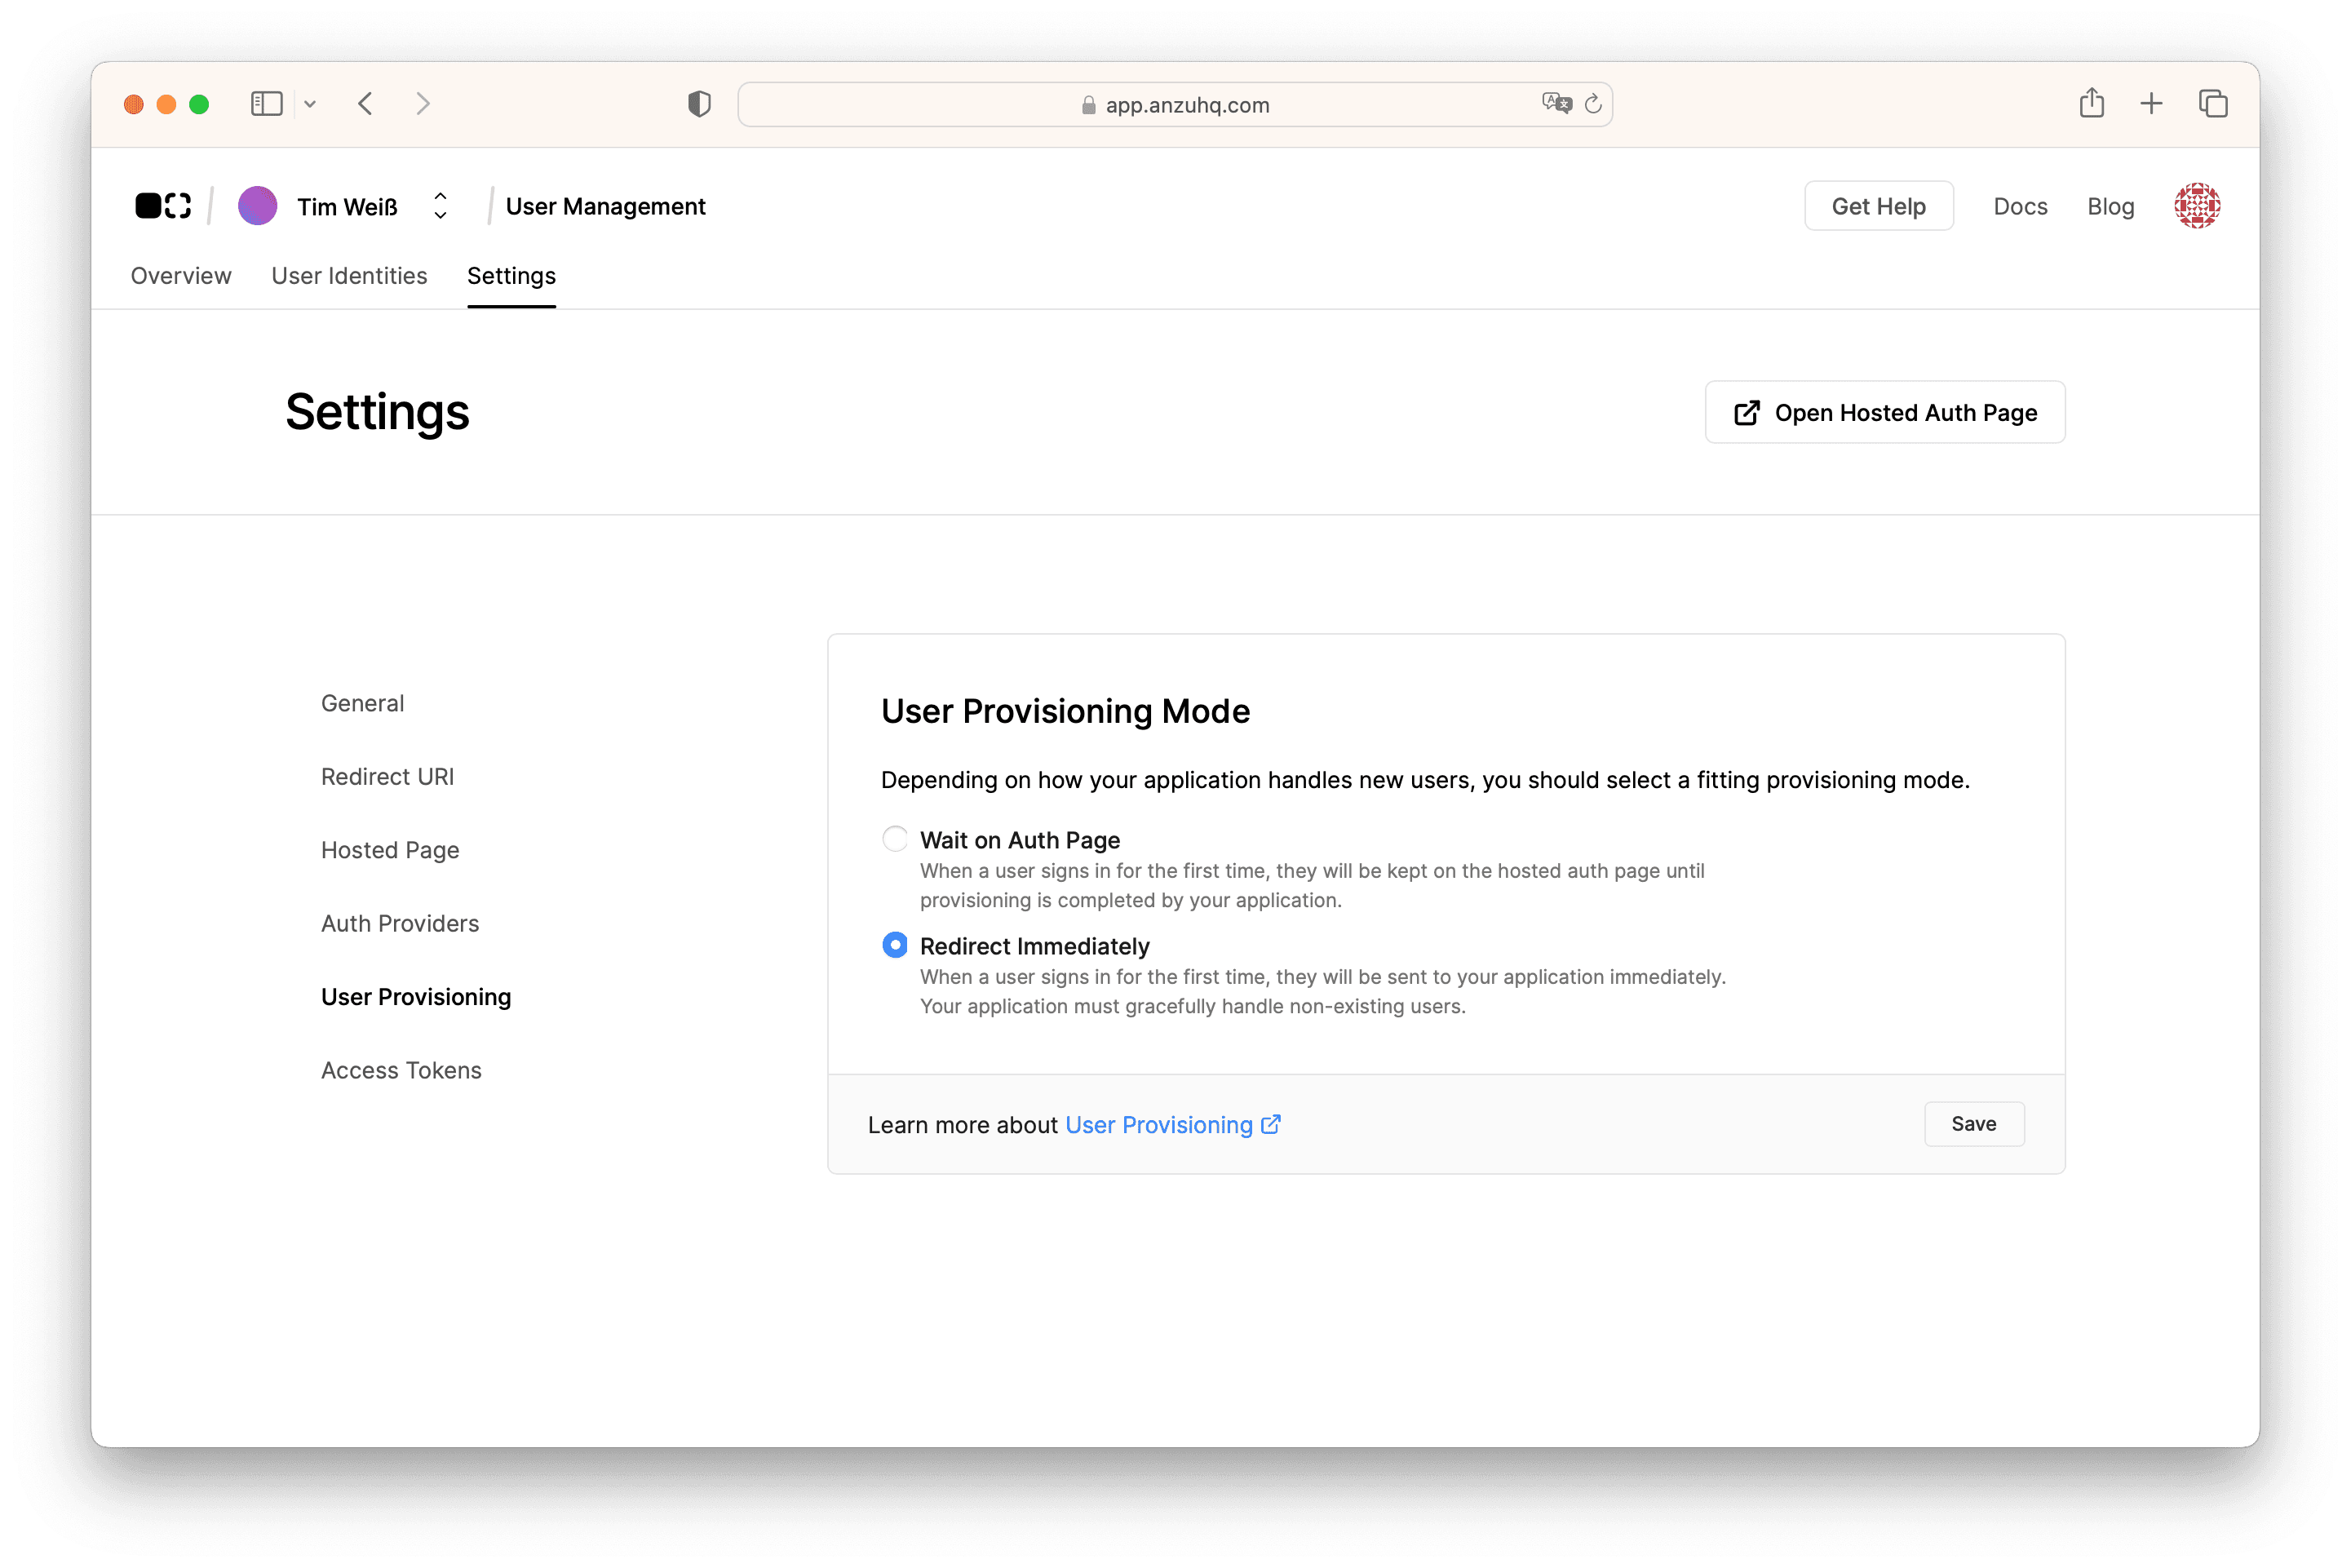
Task: Toggle Safari sidebar icon
Action: click(x=266, y=104)
